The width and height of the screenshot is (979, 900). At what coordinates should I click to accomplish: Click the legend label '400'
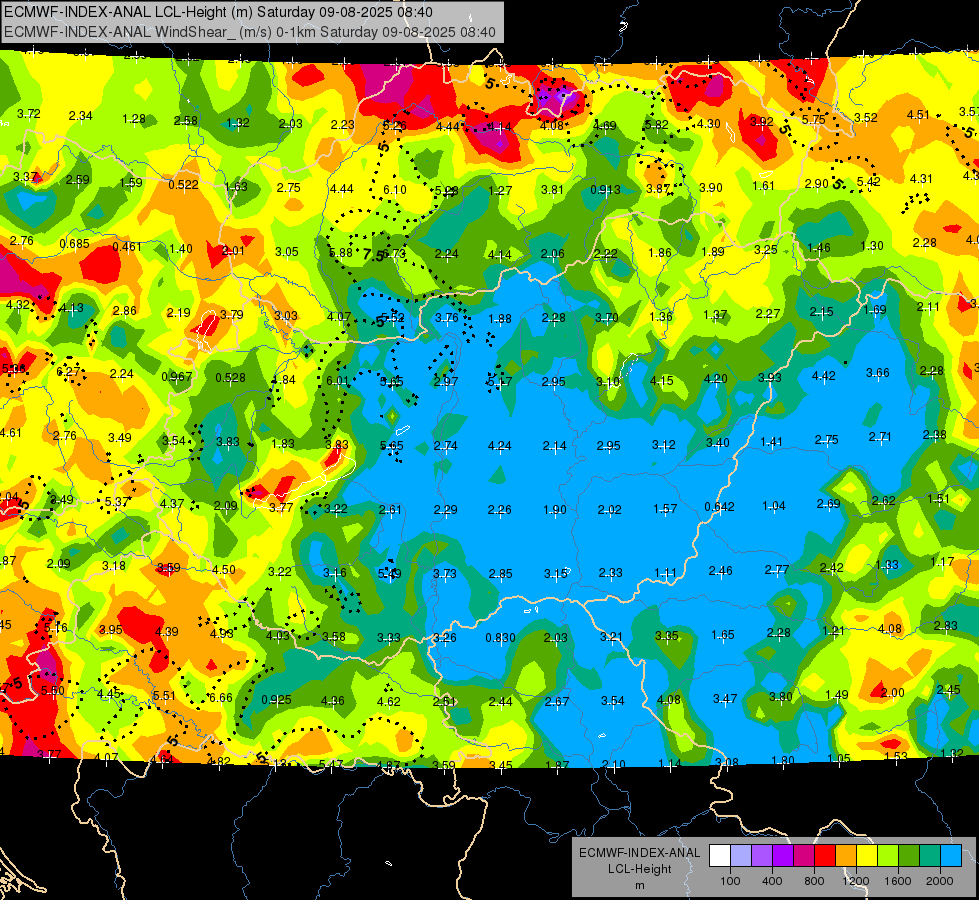pos(772,881)
